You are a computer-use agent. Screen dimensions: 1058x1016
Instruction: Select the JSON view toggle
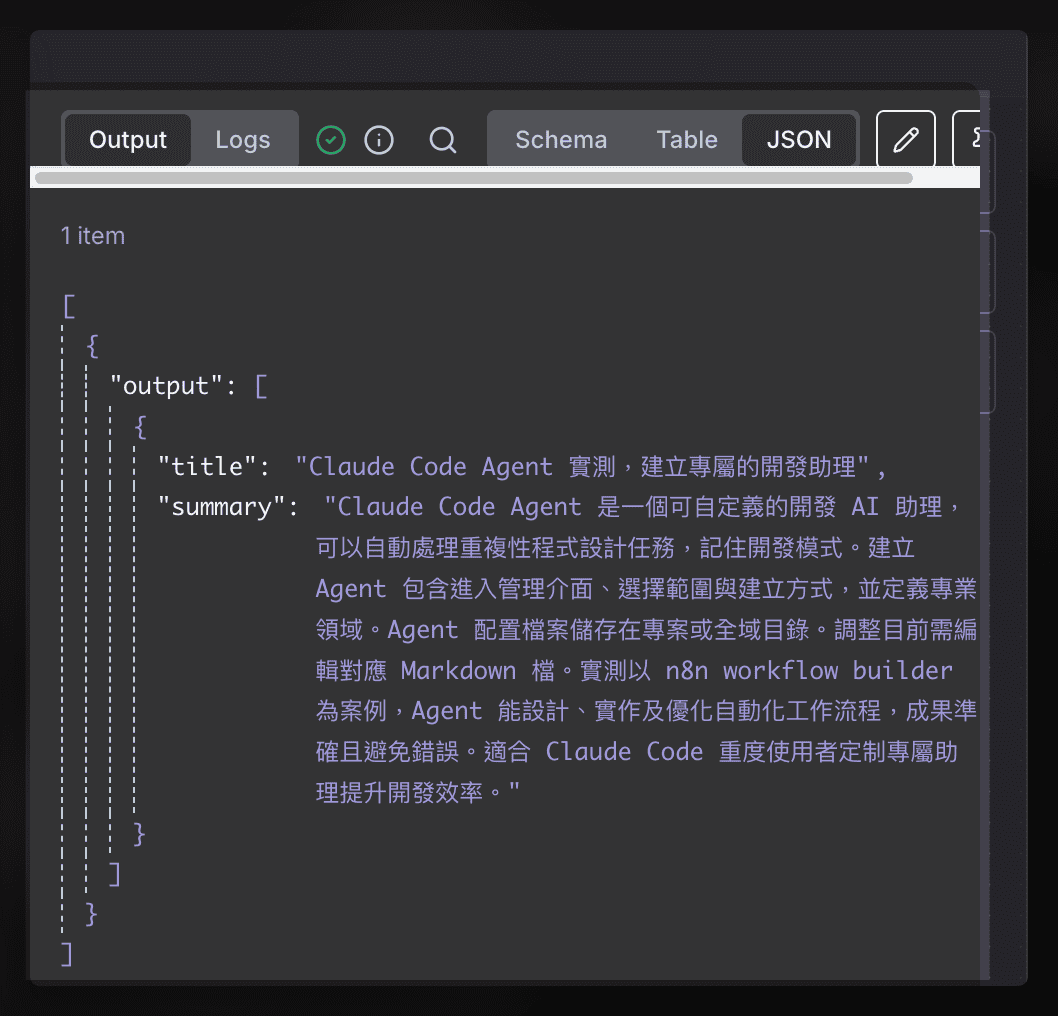(799, 140)
